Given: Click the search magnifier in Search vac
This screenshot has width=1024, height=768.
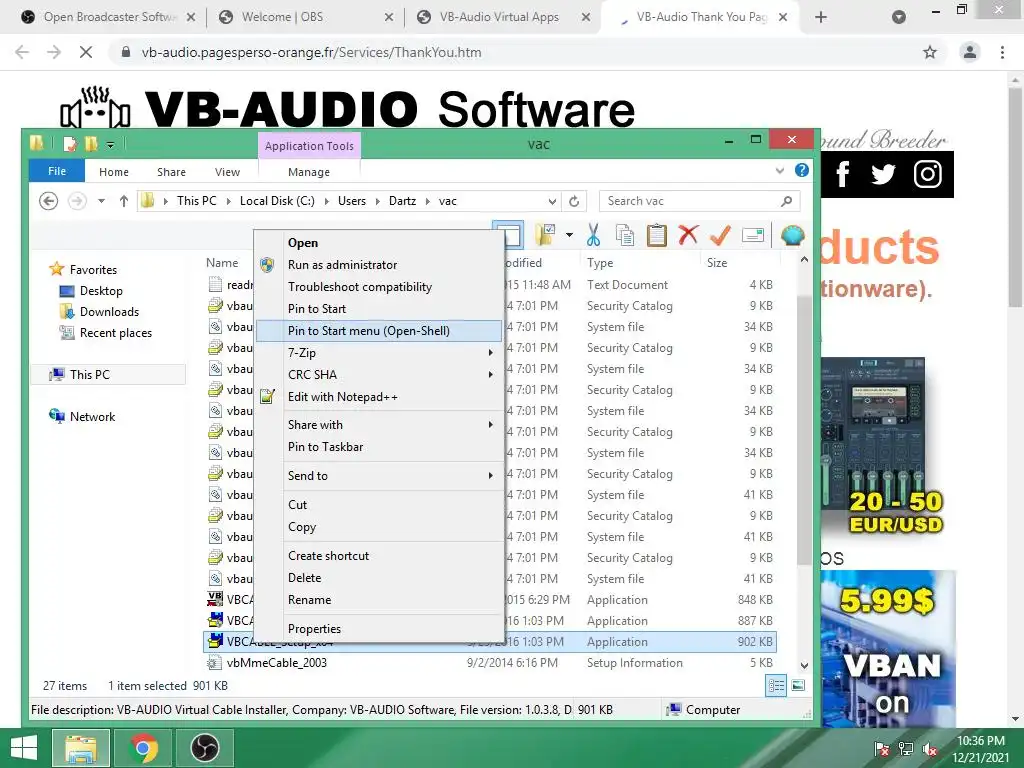Looking at the screenshot, I should pyautogui.click(x=787, y=201).
